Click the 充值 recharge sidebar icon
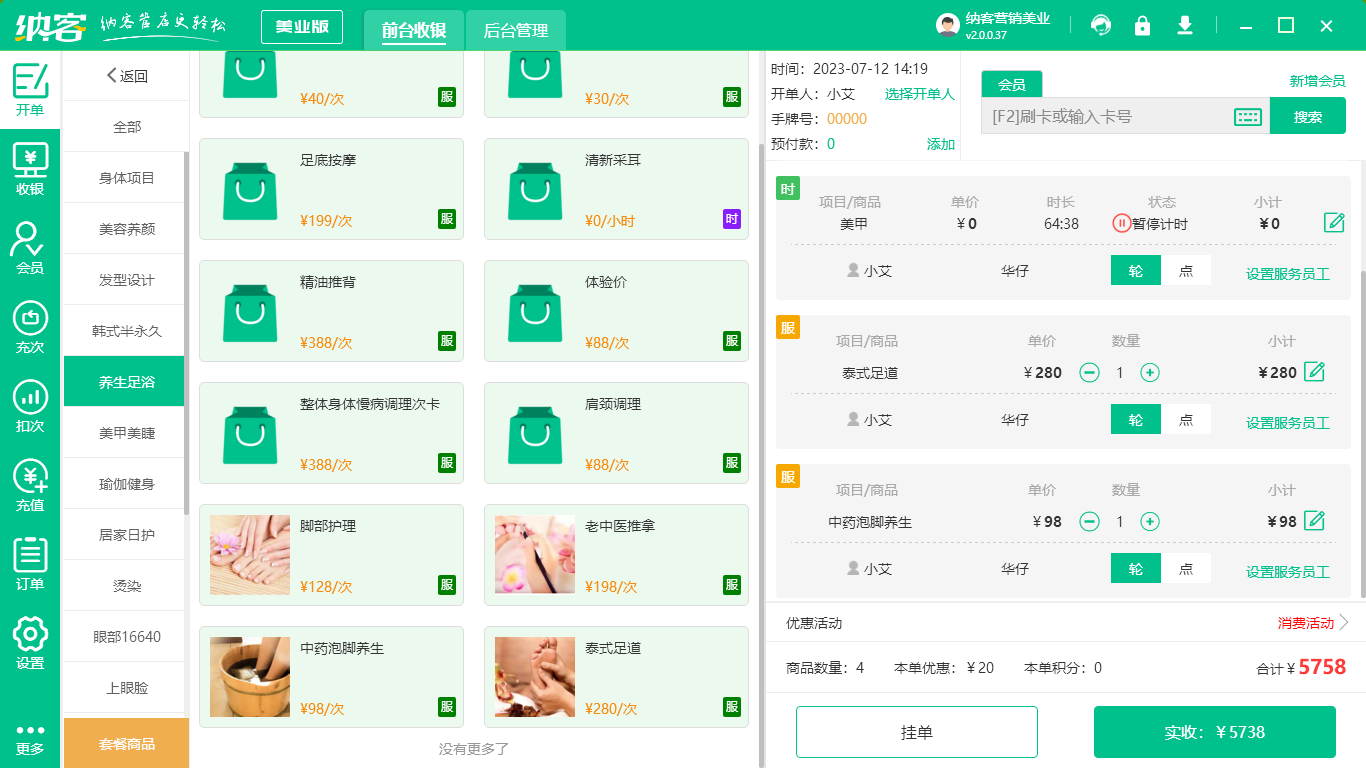The height and width of the screenshot is (768, 1366). pos(29,478)
